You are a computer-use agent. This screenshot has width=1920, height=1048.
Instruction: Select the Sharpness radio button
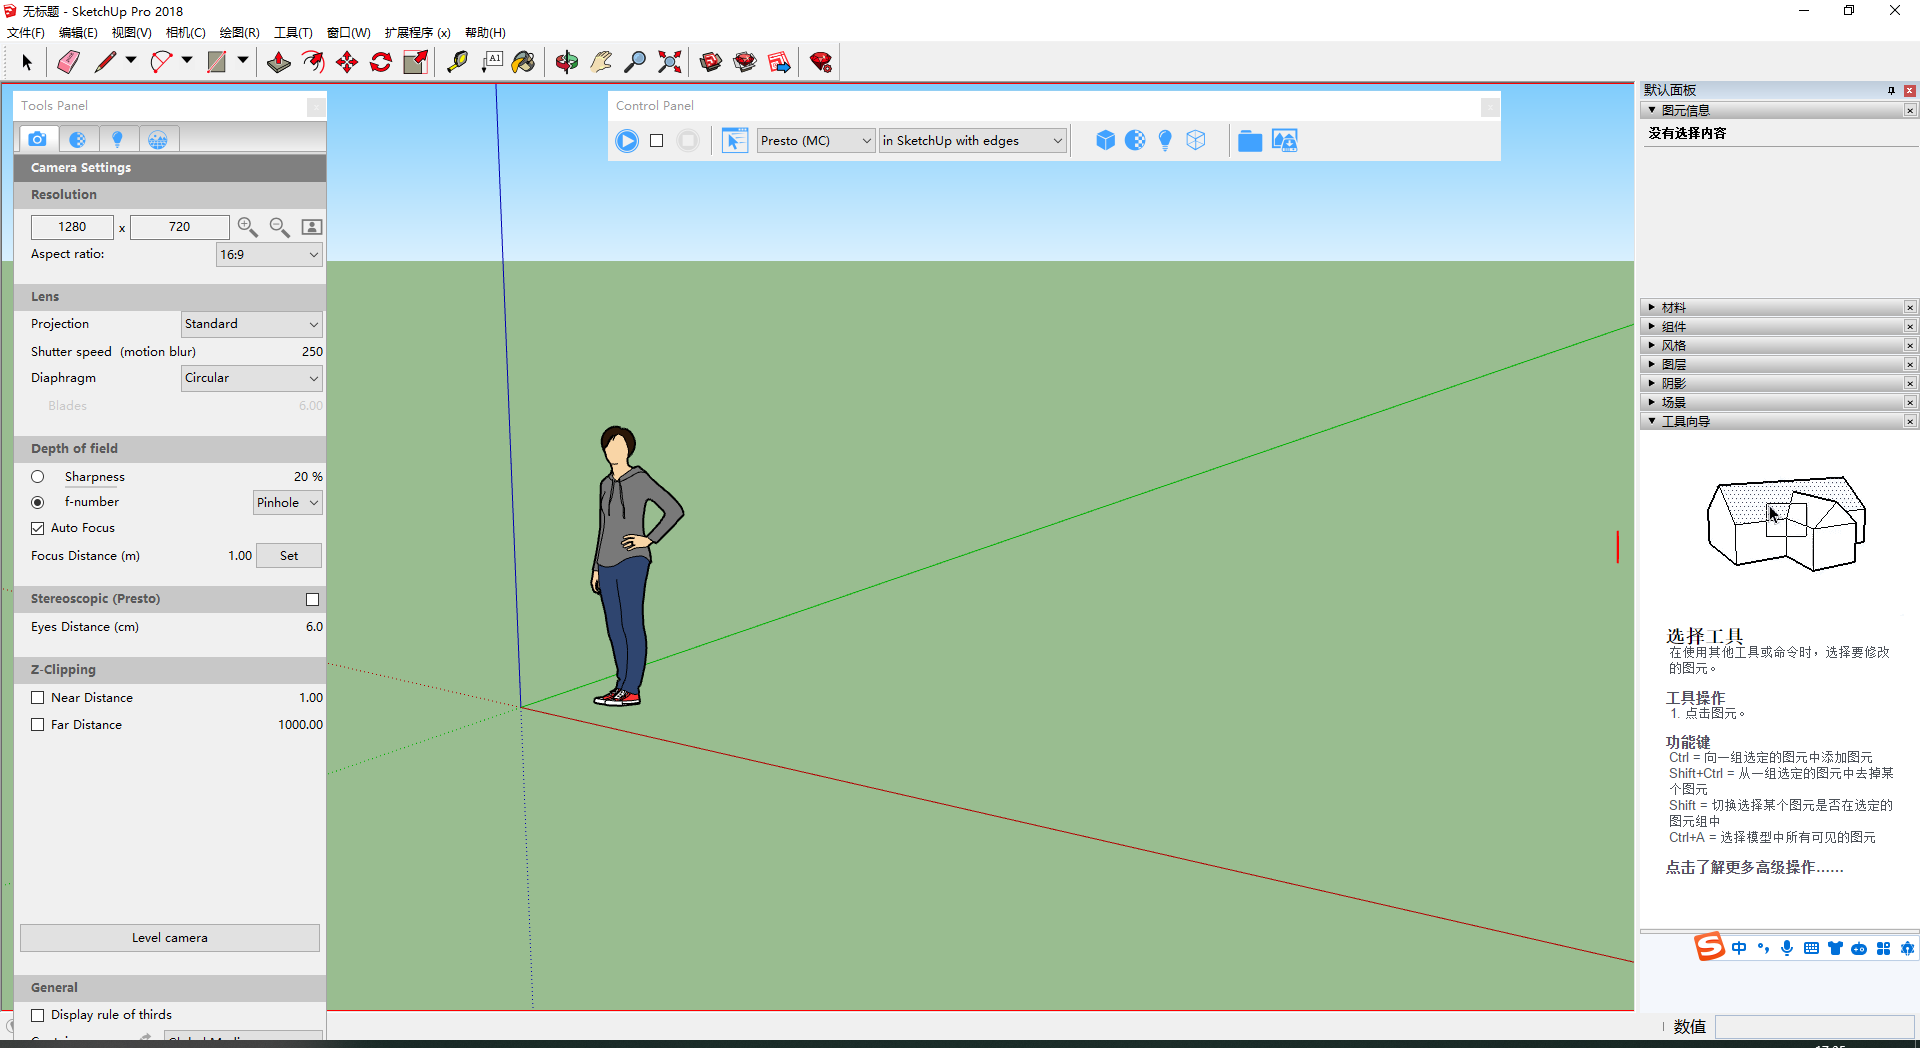(x=38, y=477)
